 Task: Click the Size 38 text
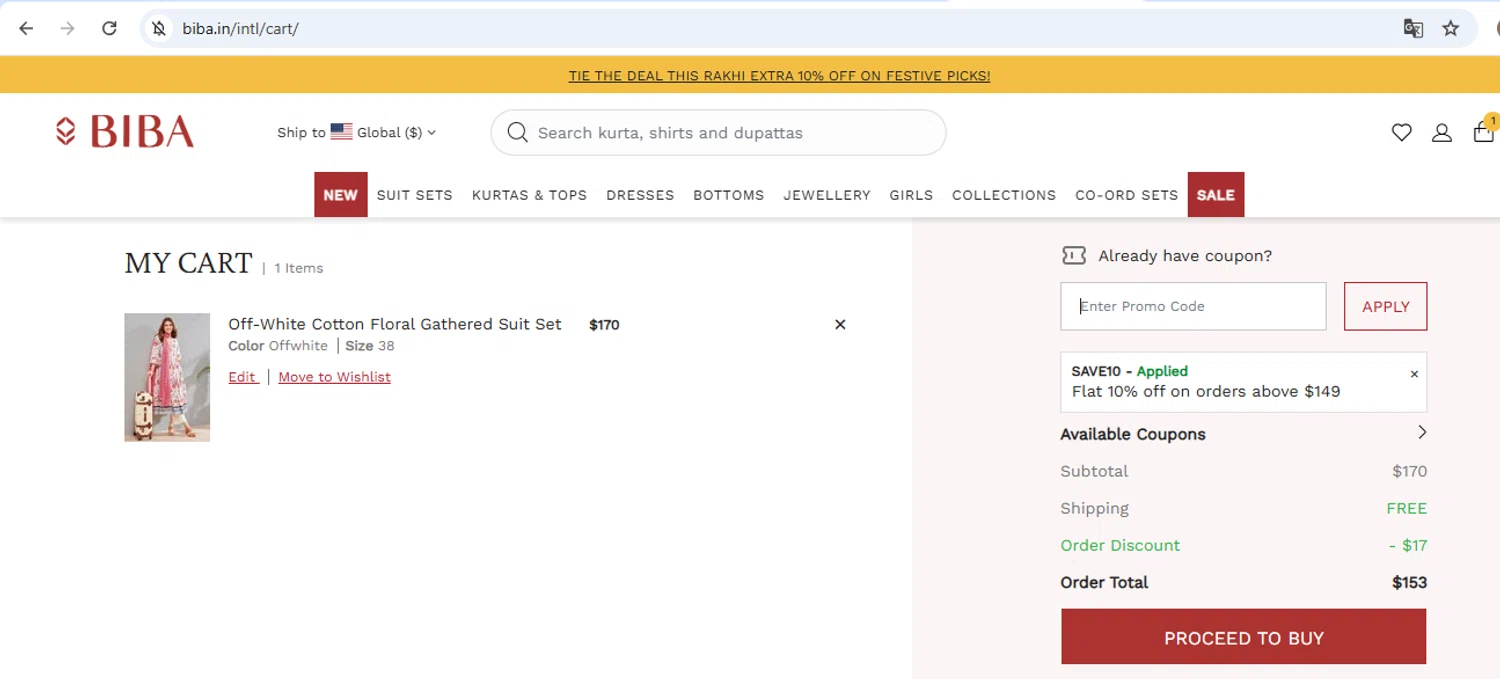(x=370, y=346)
